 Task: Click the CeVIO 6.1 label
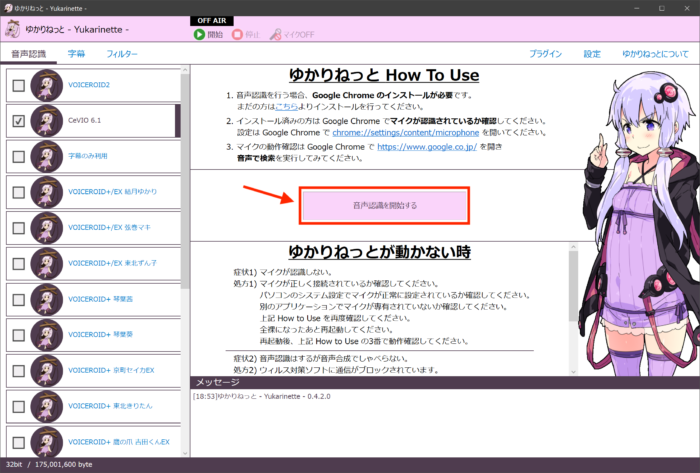84,120
